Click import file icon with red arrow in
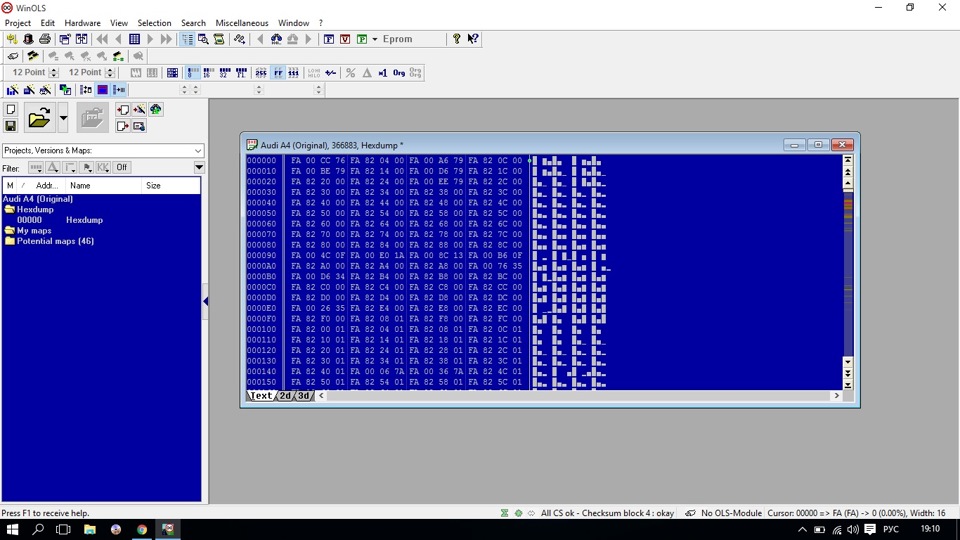 tap(122, 110)
